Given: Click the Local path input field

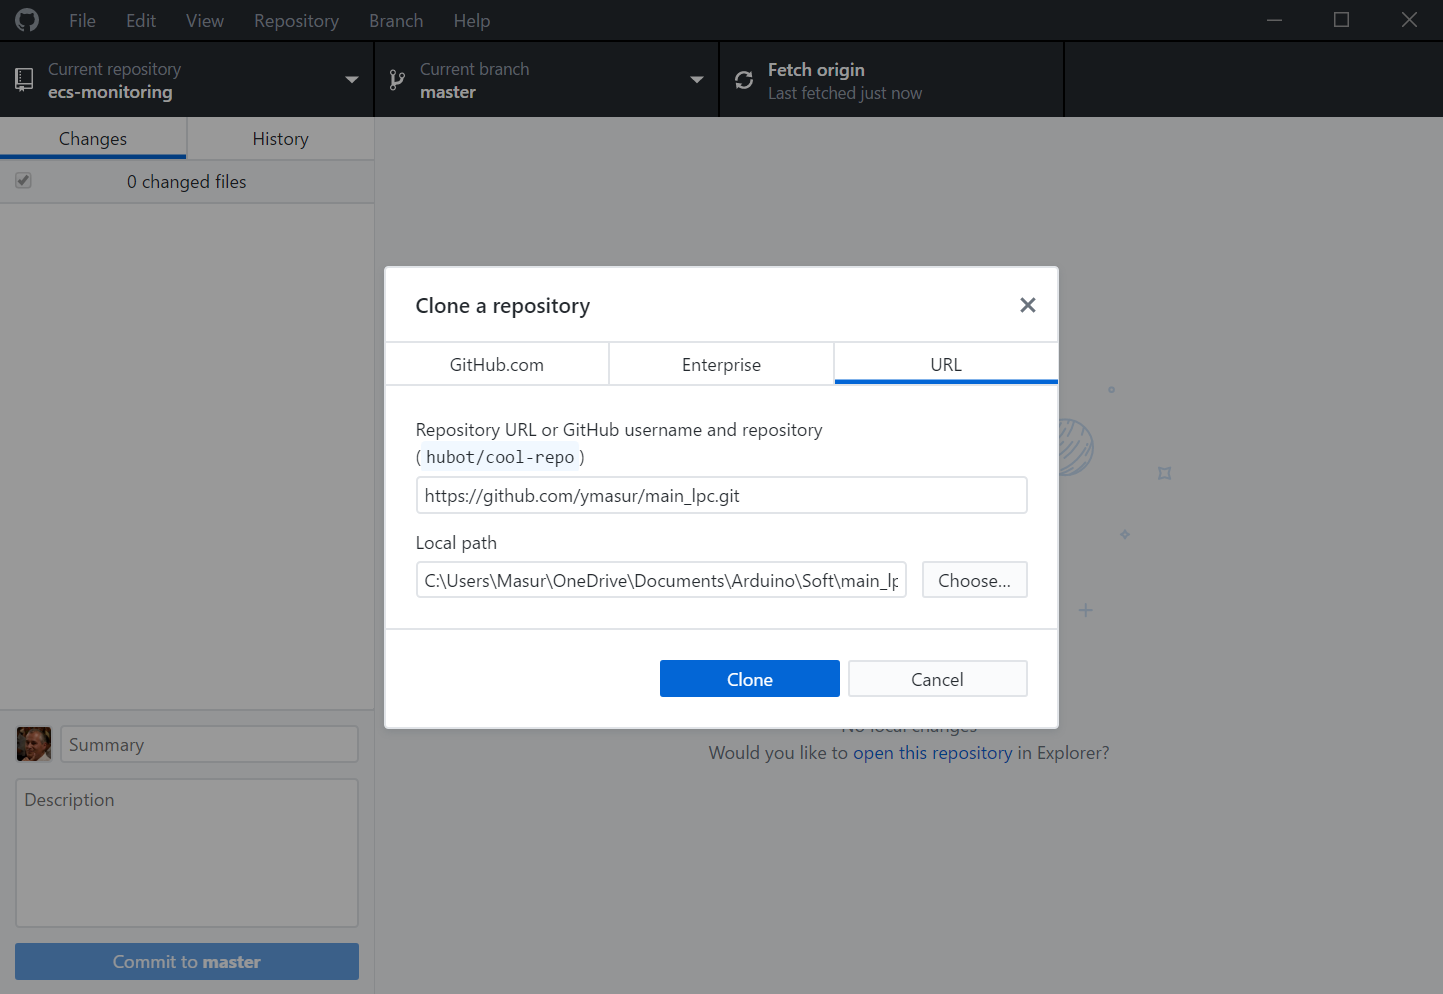Looking at the screenshot, I should [661, 580].
